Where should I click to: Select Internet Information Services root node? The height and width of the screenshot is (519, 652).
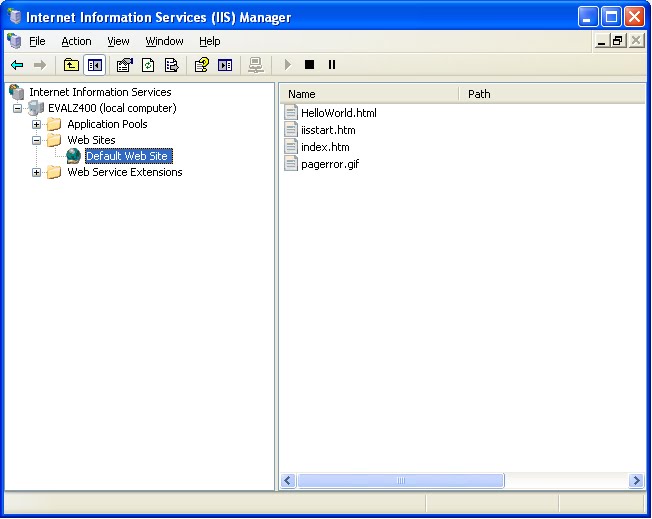(x=100, y=92)
